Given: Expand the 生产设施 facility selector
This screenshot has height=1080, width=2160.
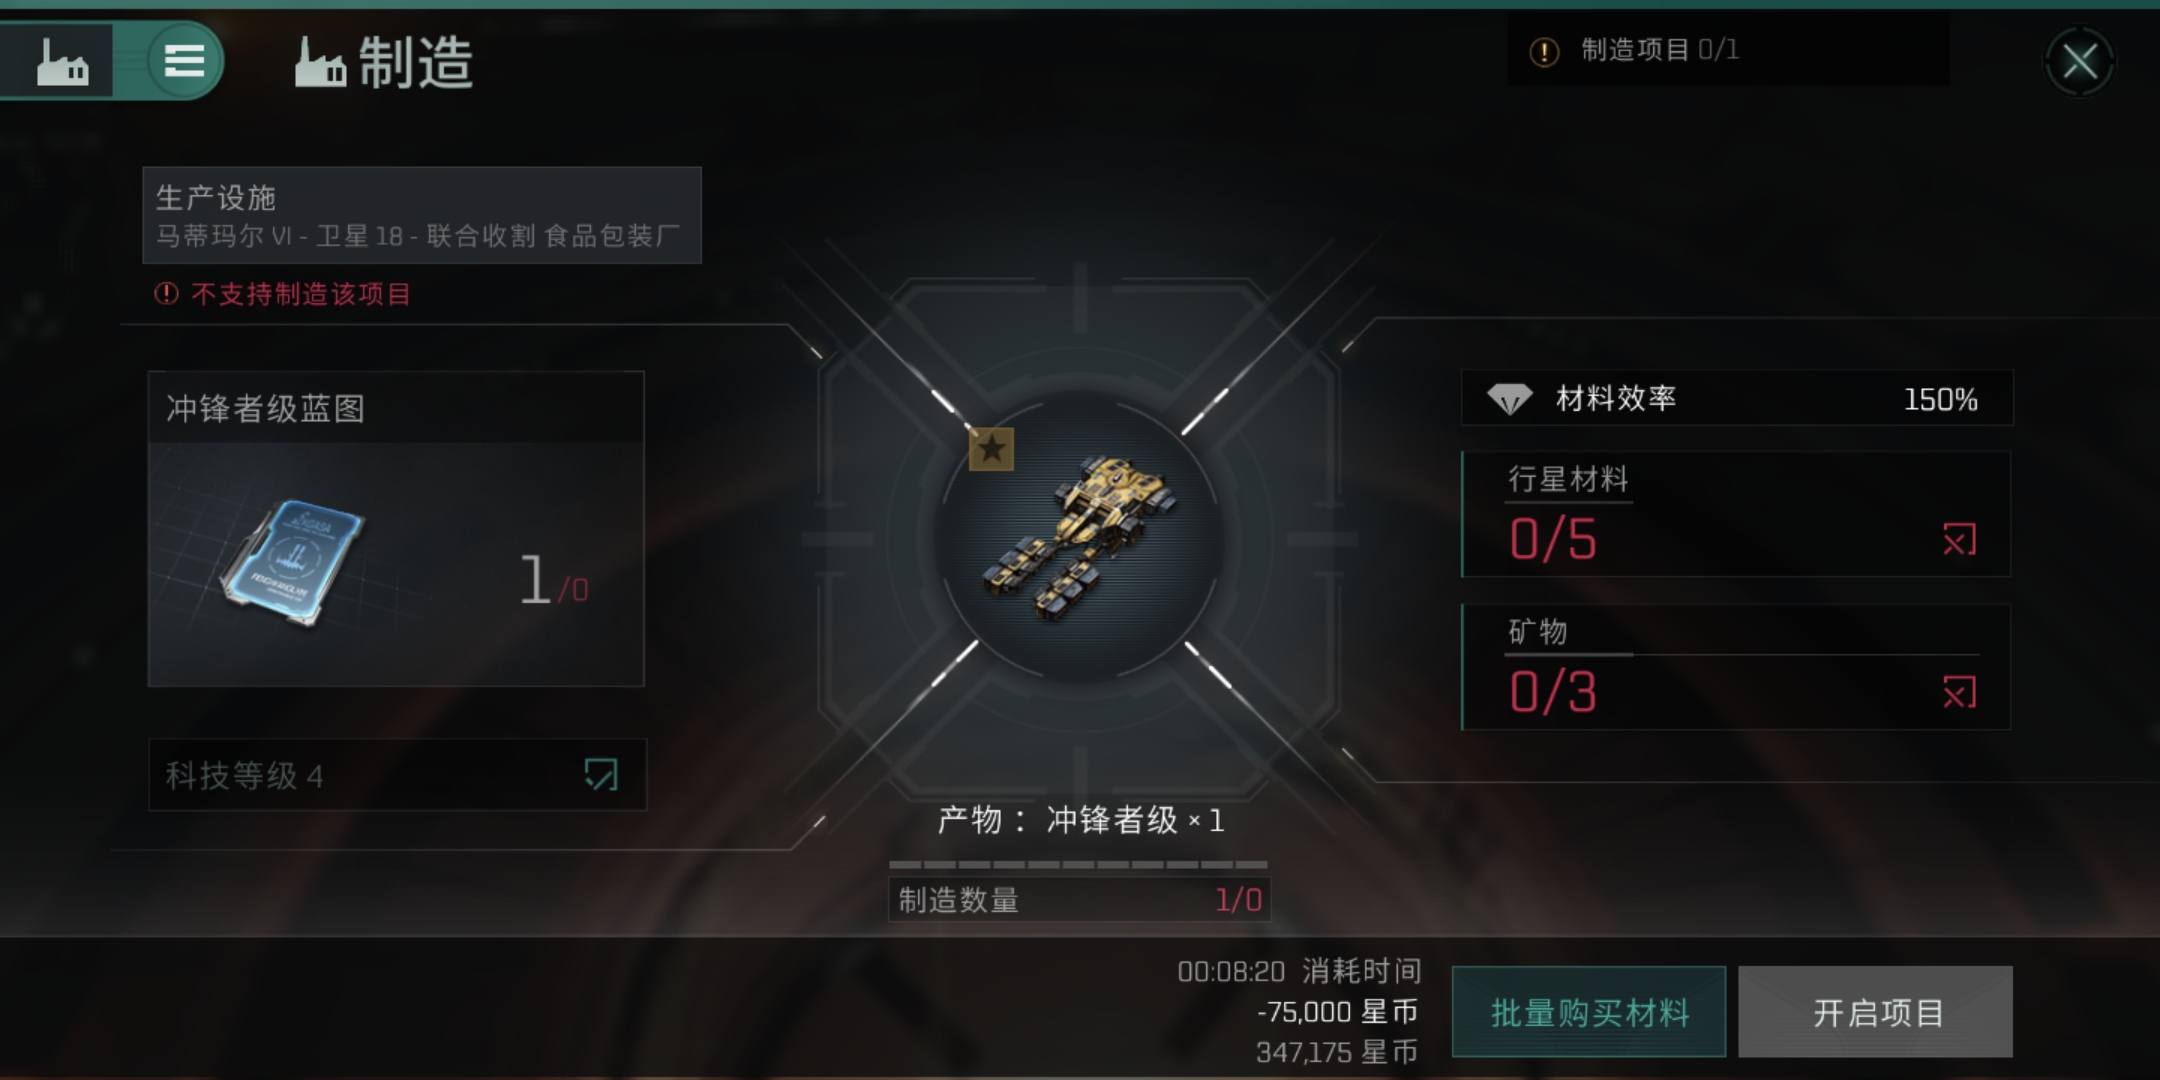Looking at the screenshot, I should [422, 215].
